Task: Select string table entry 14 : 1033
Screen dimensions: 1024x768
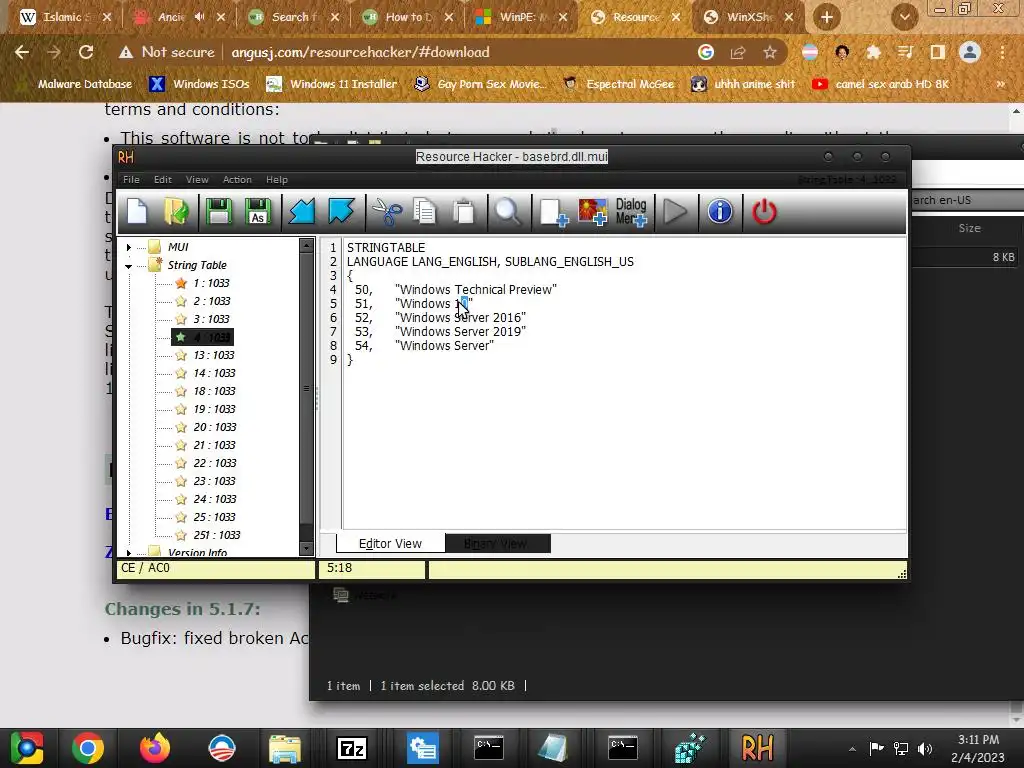Action: [214, 374]
